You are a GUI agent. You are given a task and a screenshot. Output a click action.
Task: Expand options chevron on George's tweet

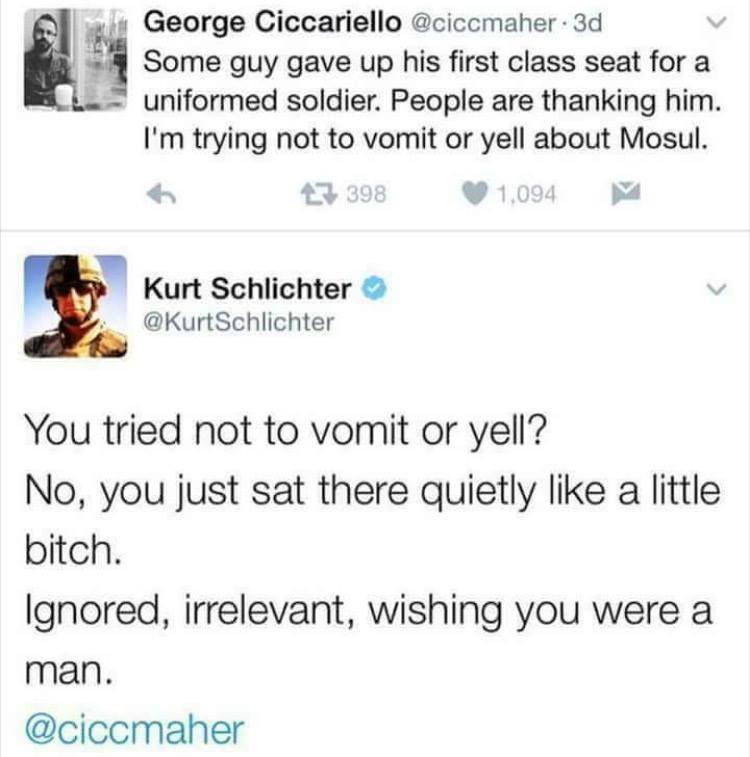[x=716, y=22]
